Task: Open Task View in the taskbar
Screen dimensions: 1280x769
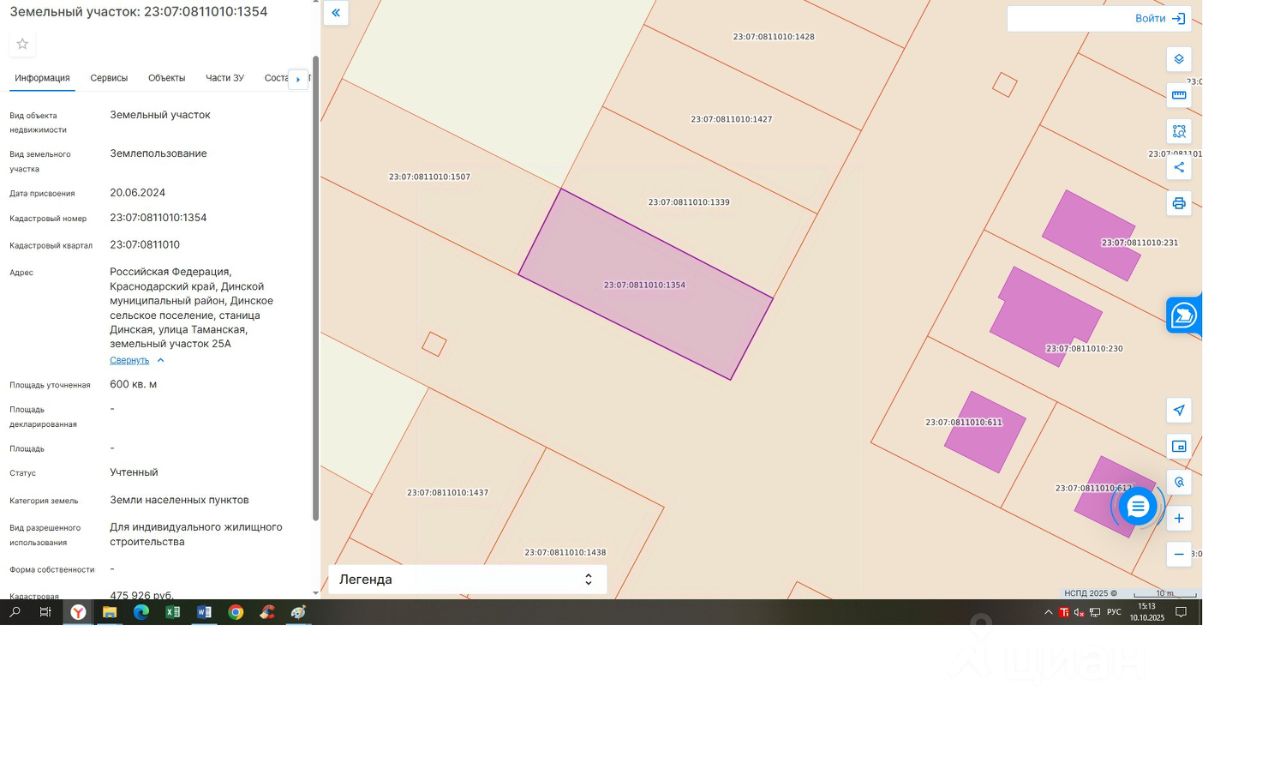Action: tap(45, 612)
